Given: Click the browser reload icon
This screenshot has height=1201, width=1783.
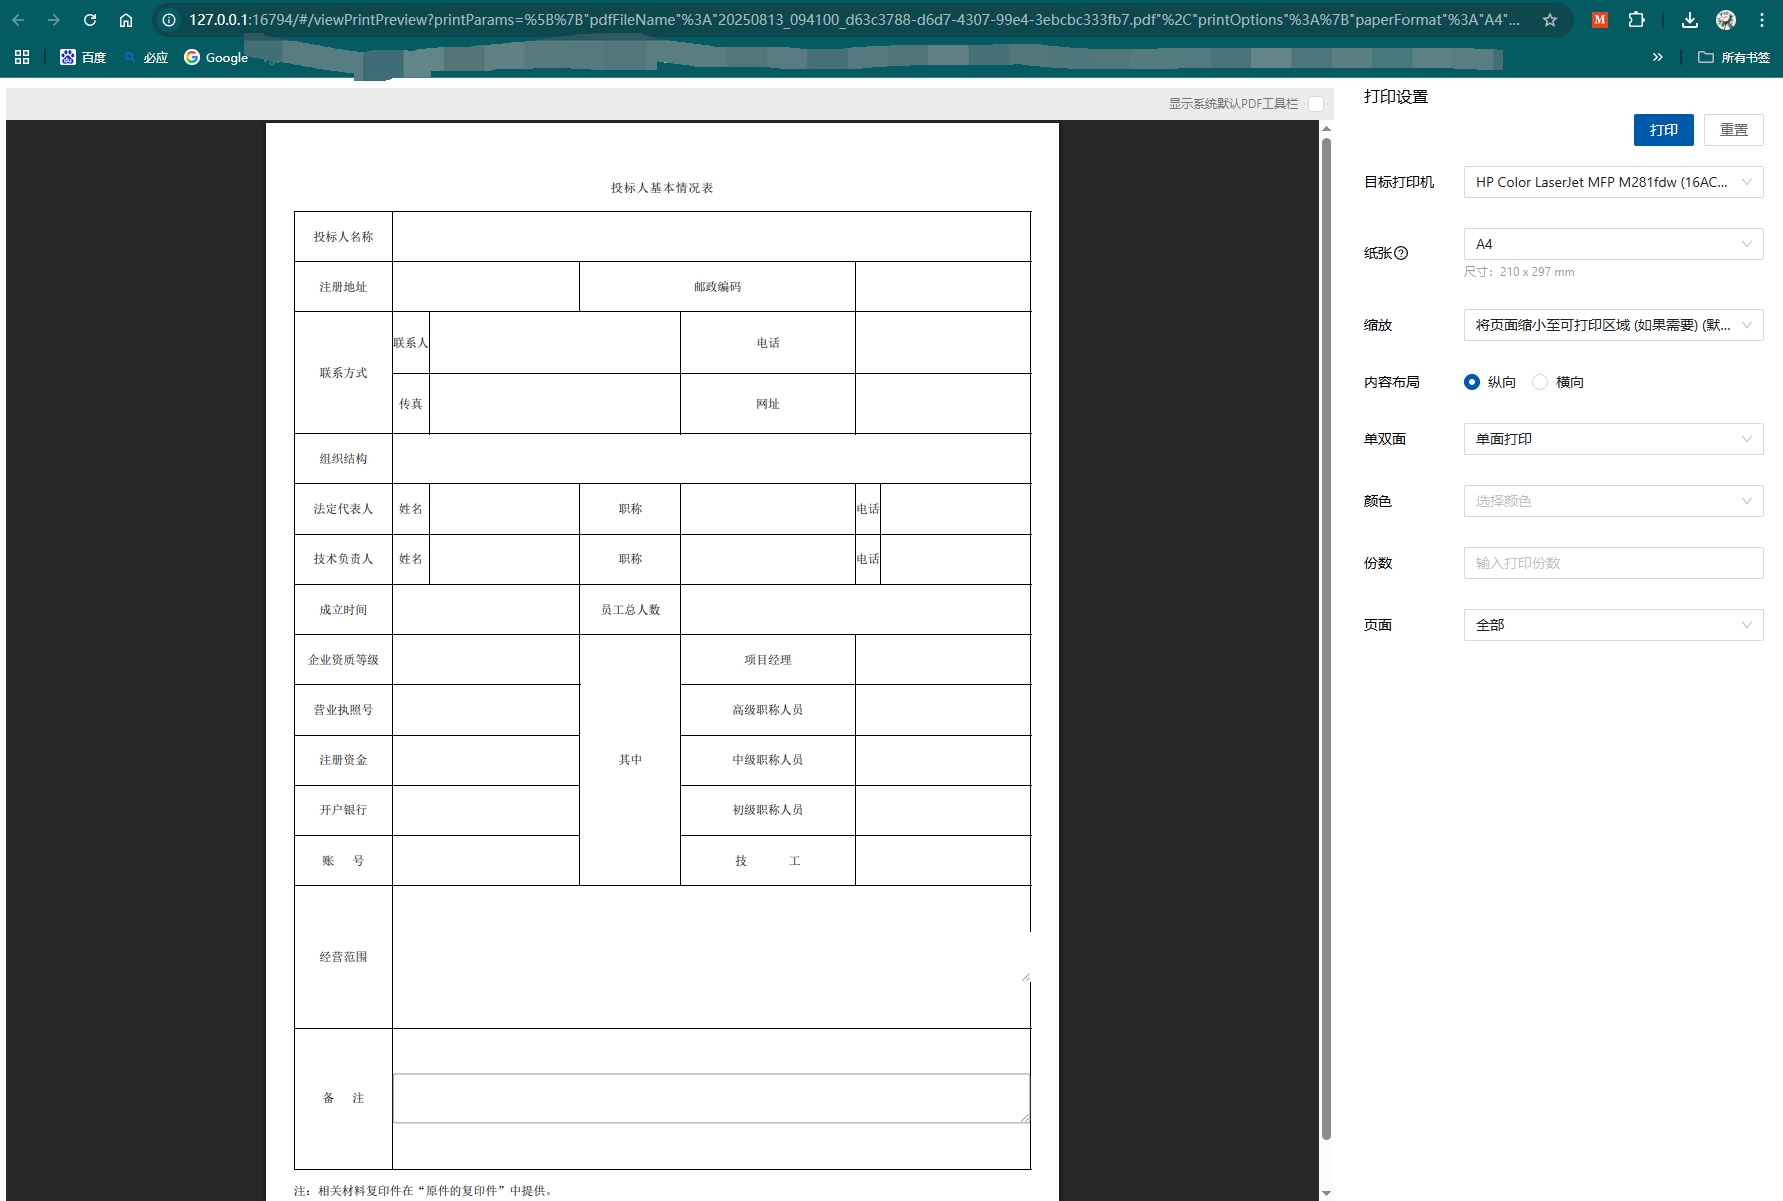Looking at the screenshot, I should pos(90,18).
